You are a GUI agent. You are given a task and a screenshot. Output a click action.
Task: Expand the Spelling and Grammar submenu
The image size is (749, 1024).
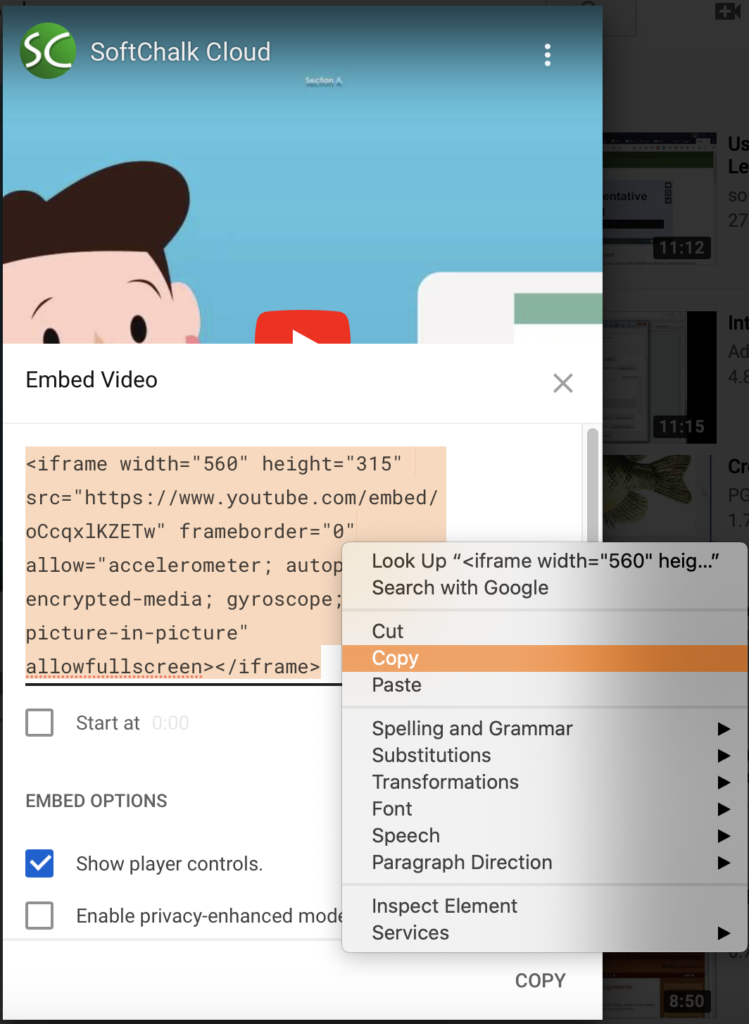click(x=545, y=728)
